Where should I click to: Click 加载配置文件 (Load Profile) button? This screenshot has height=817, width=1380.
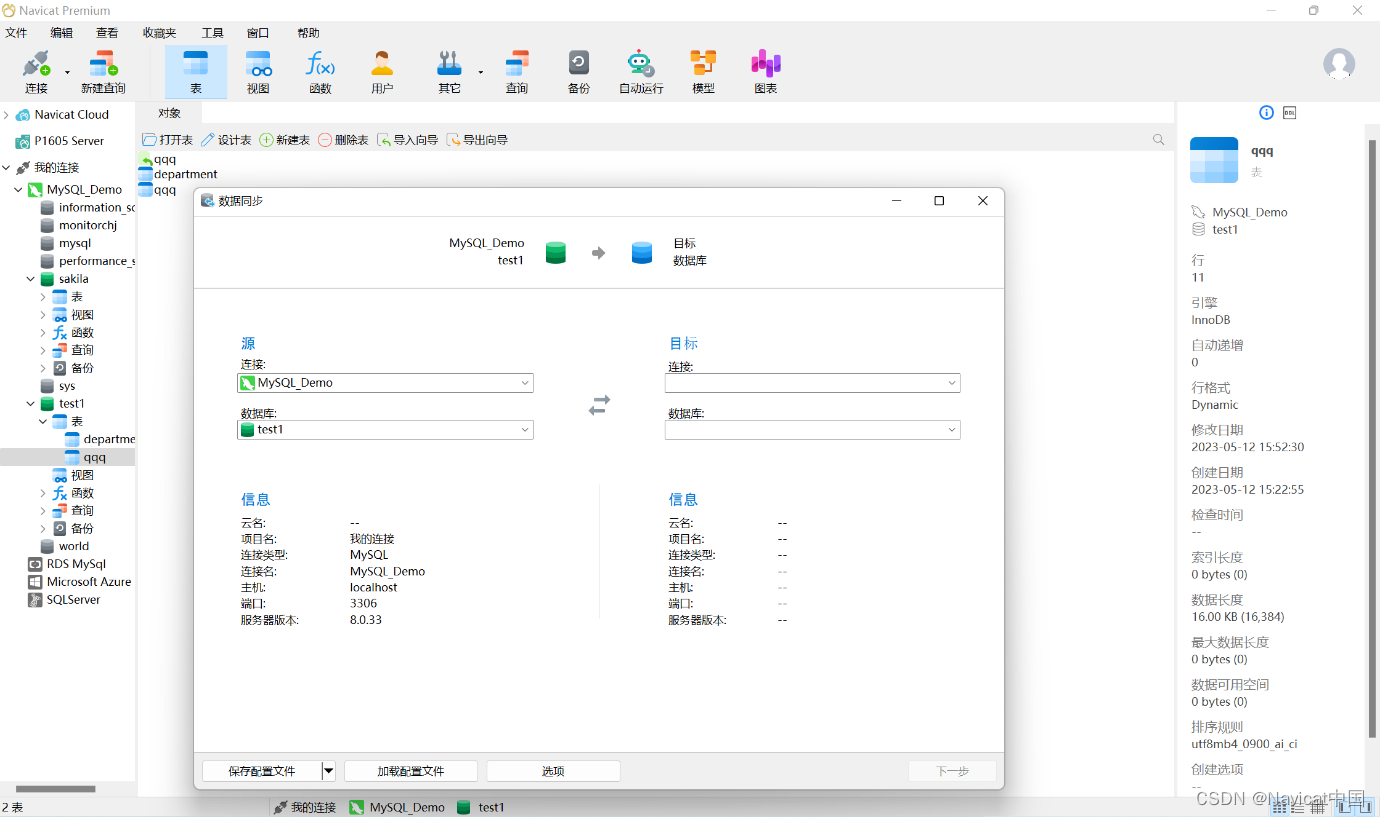[411, 771]
